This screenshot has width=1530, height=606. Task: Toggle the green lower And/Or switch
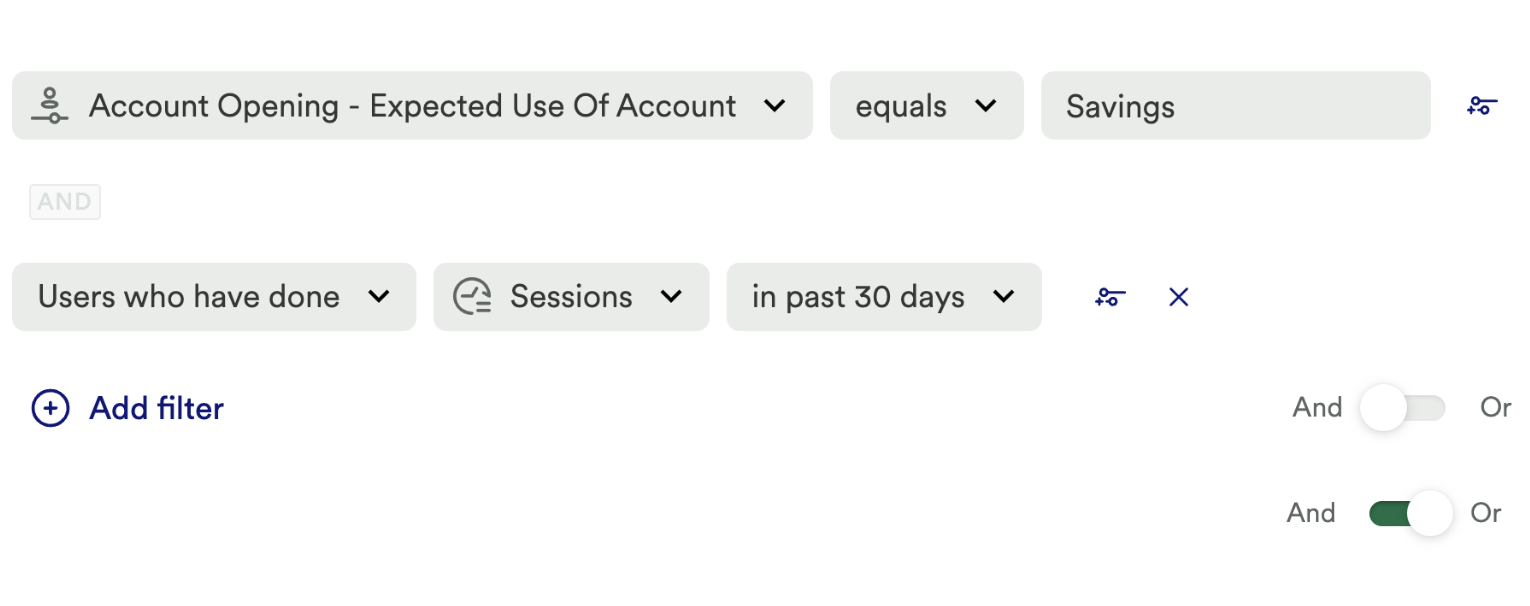[1410, 513]
